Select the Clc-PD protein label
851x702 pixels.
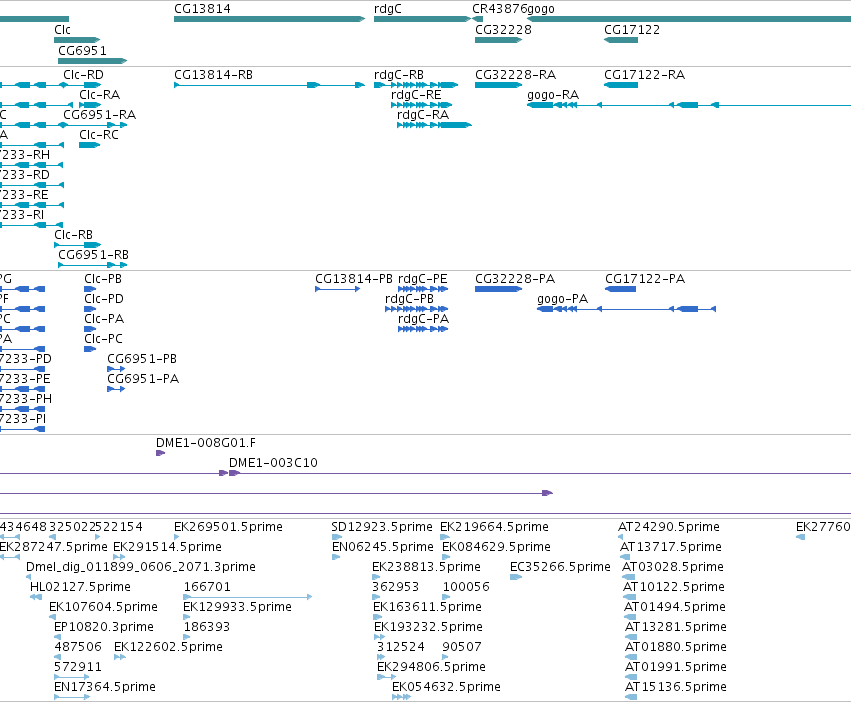click(104, 299)
